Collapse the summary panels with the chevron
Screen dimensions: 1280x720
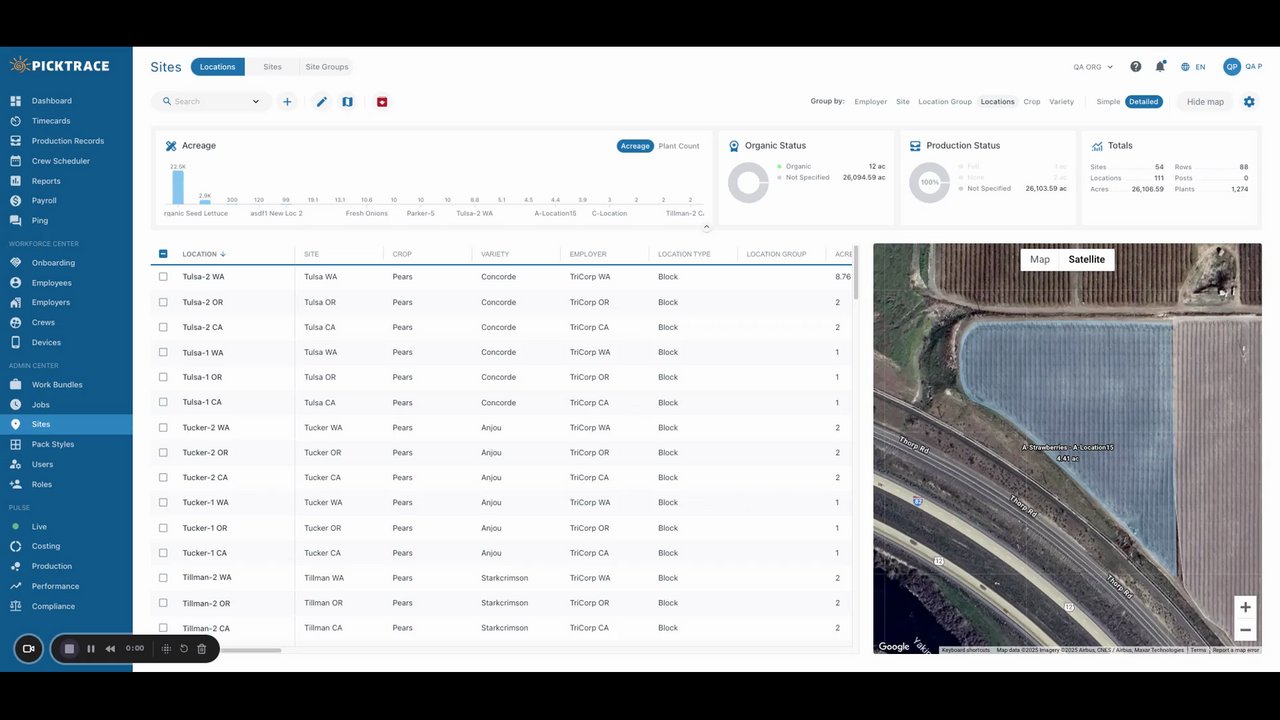[x=707, y=227]
